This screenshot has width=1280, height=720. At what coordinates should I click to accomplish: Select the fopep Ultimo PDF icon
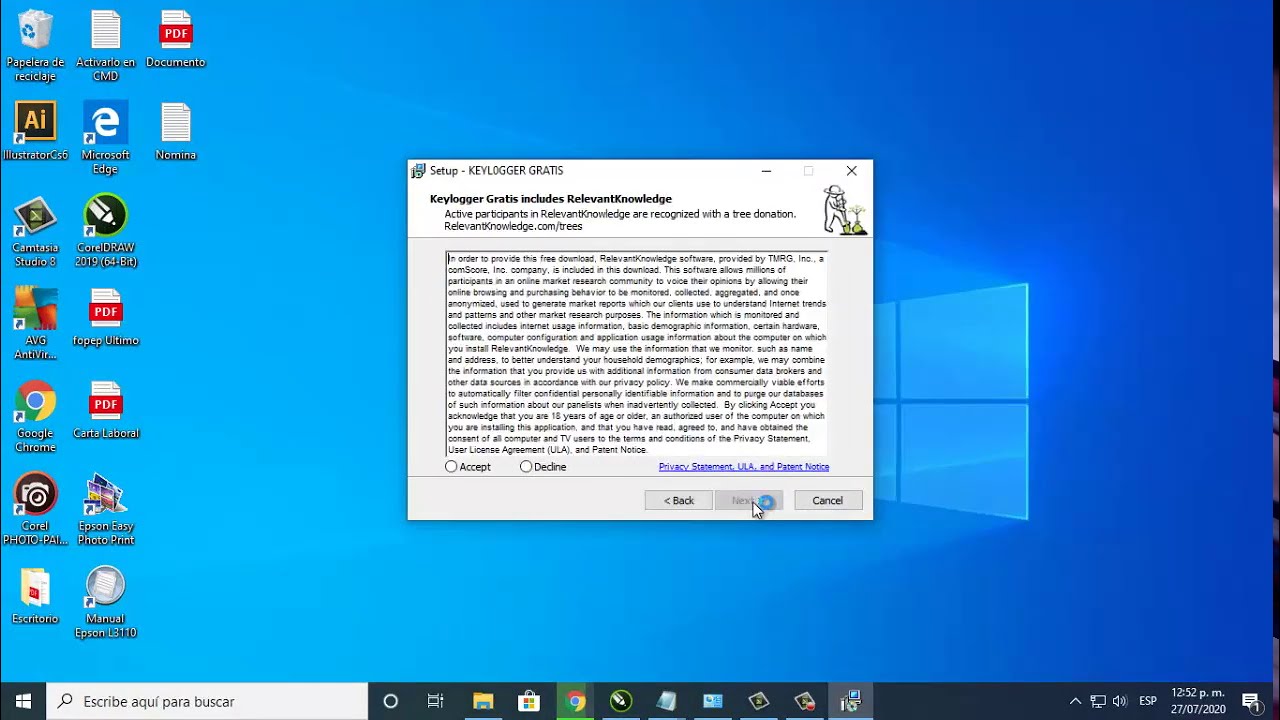coord(105,318)
